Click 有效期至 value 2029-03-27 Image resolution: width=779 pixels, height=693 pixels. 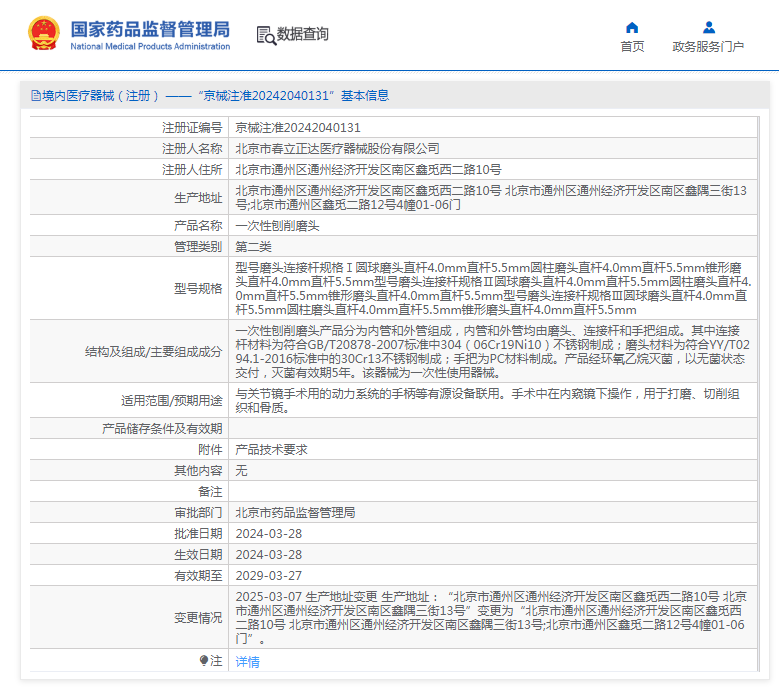(x=269, y=575)
